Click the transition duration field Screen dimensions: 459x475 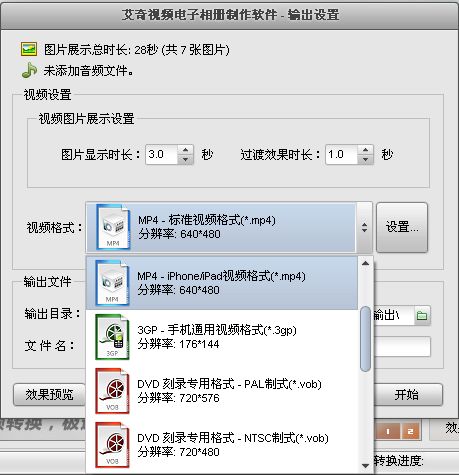(x=342, y=155)
